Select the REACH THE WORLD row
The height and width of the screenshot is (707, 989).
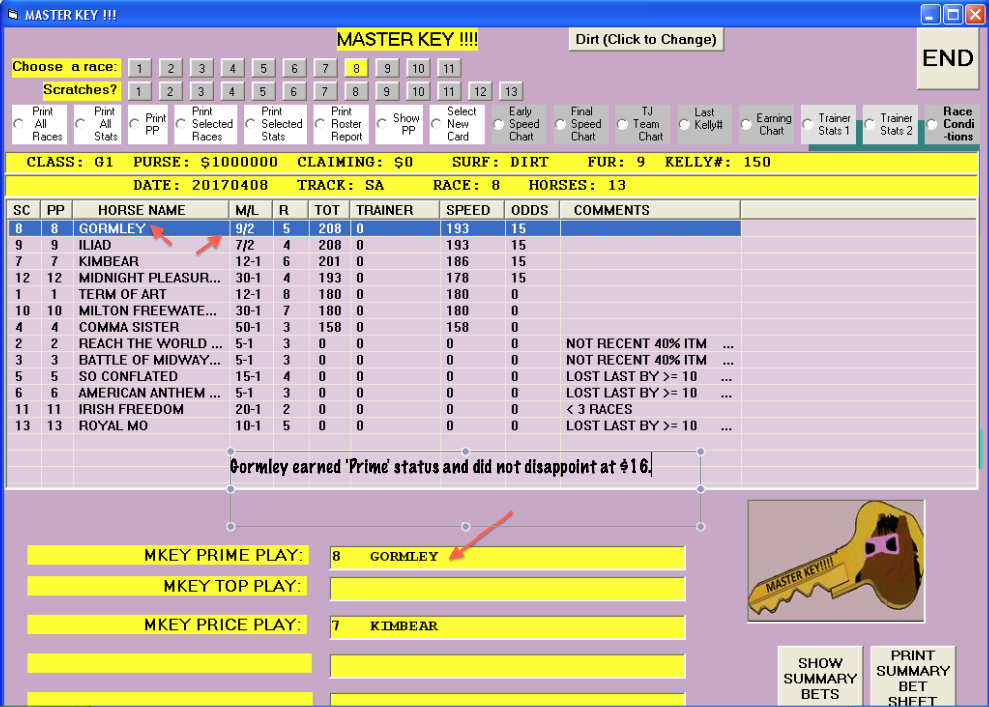coord(374,343)
